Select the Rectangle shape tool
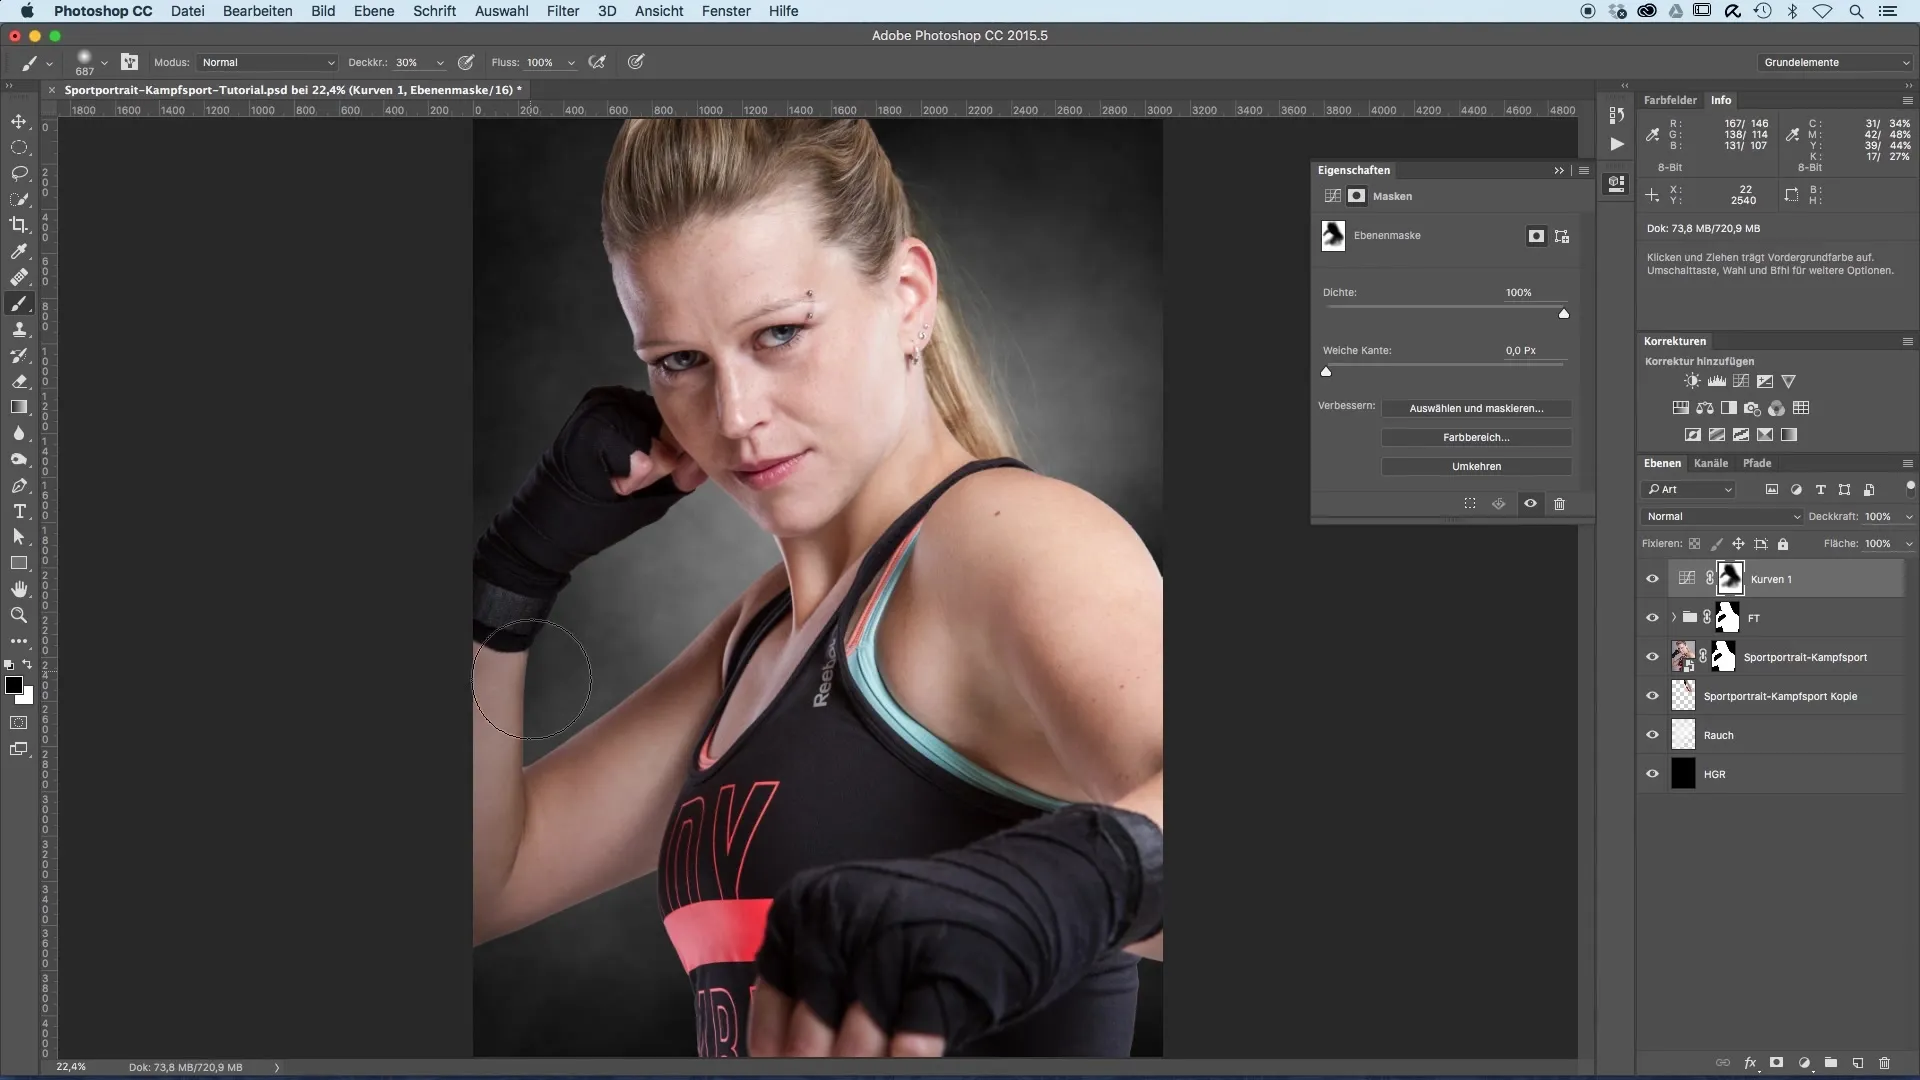 click(19, 564)
